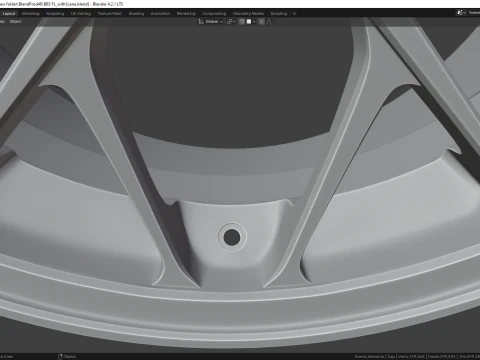480x360 pixels.
Task: Switch to the Modeling workspace tab
Action: [31, 14]
